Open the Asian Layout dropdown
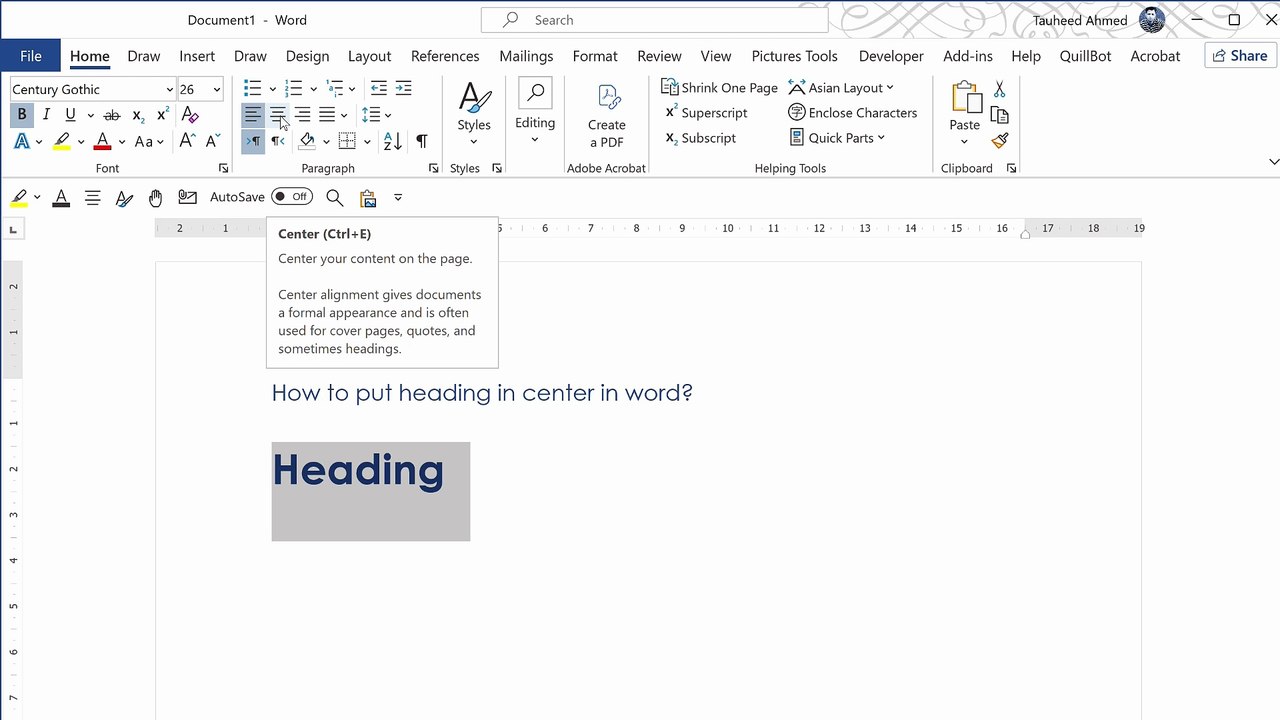1280x720 pixels. 841,88
